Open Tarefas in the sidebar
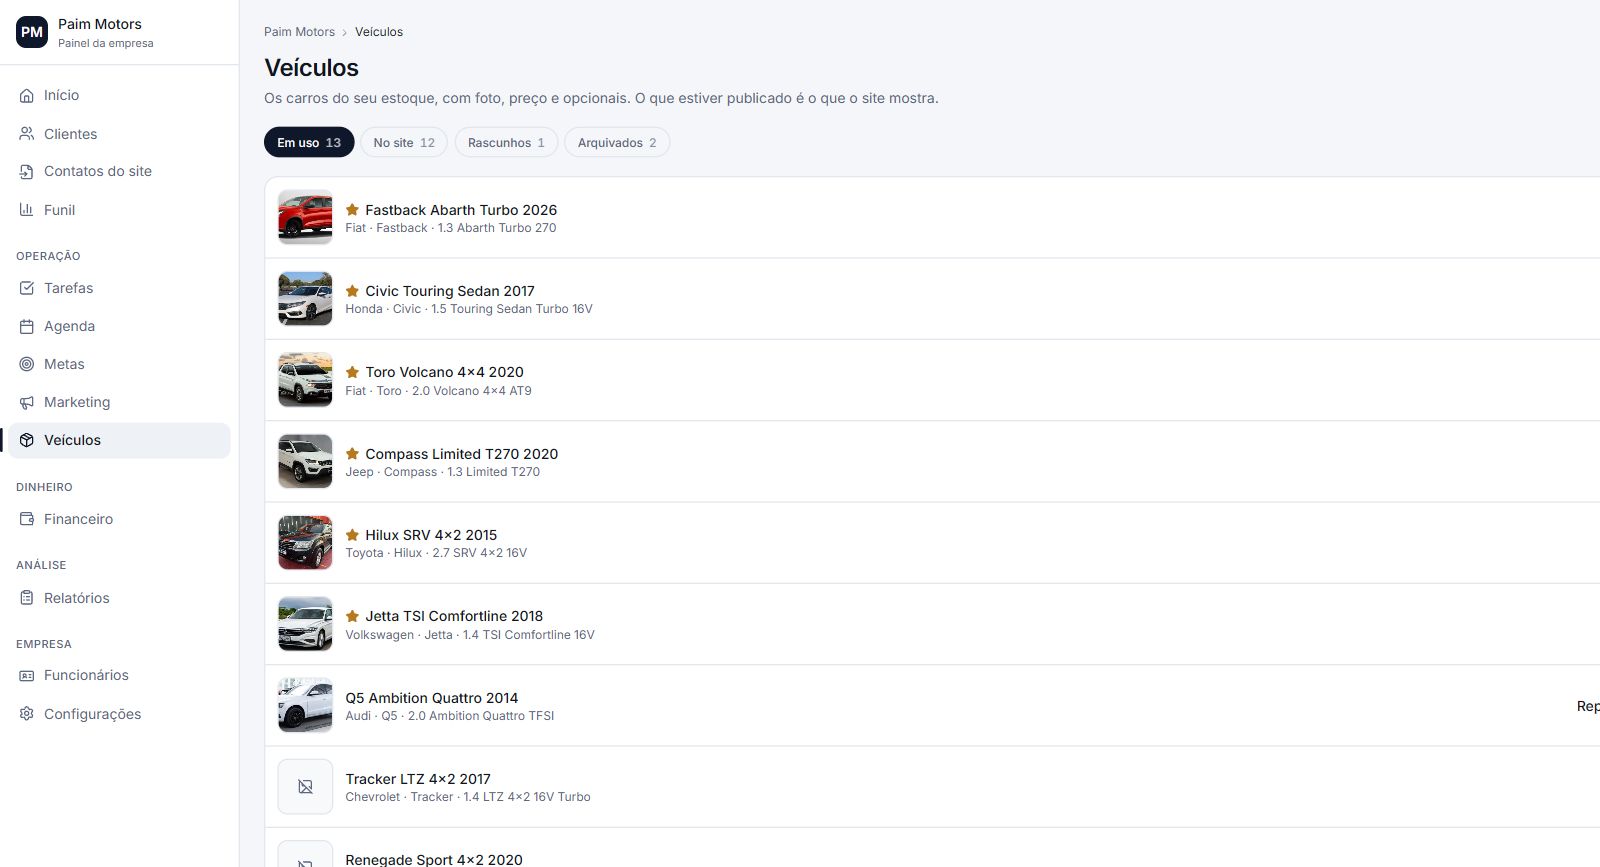 (119, 288)
